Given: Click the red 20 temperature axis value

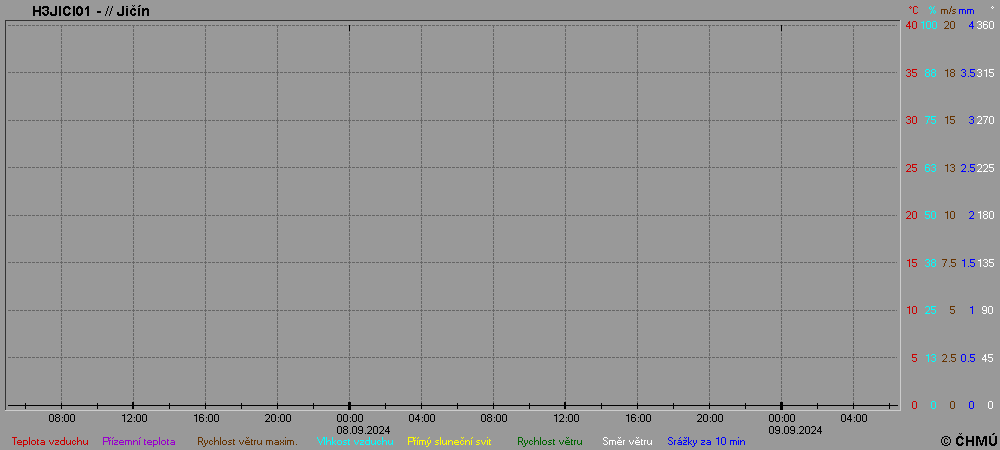Looking at the screenshot, I should coord(911,215).
